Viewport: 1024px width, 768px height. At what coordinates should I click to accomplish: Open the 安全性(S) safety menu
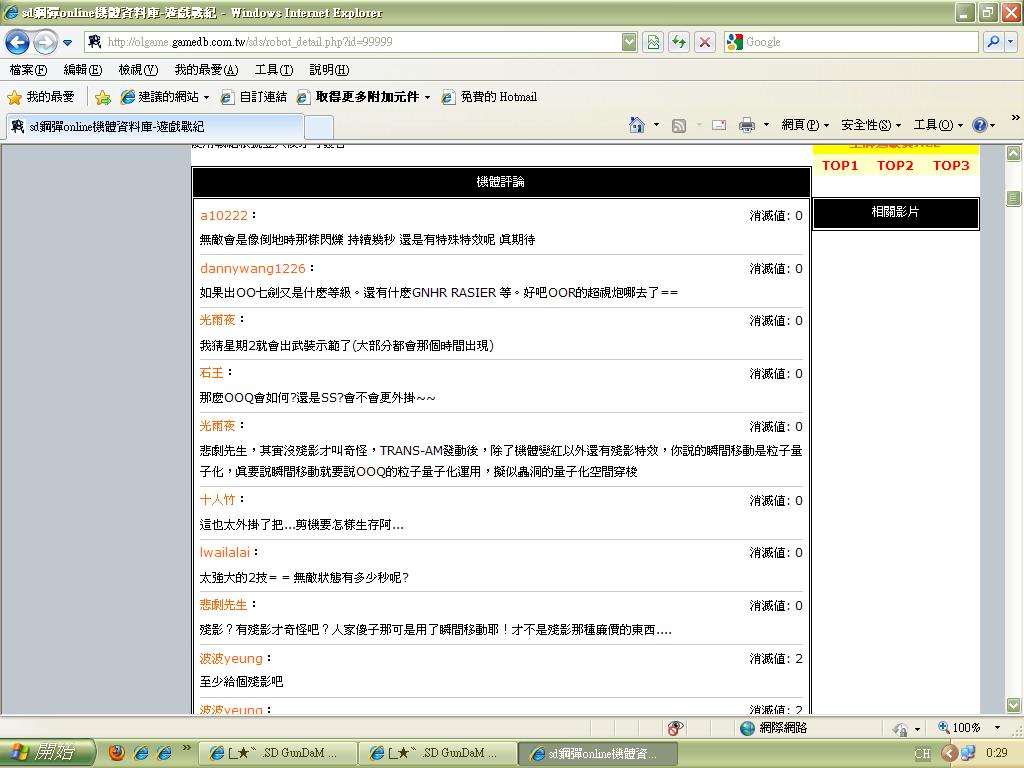click(x=871, y=125)
